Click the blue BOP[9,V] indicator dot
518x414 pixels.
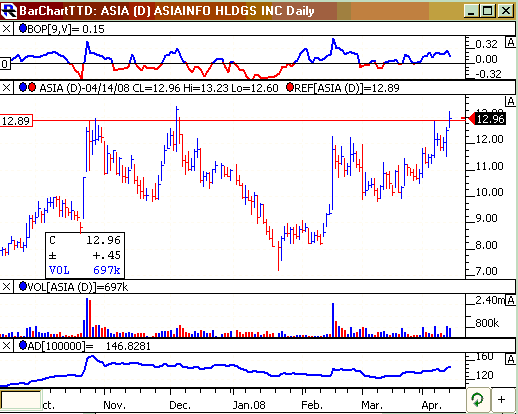point(23,29)
